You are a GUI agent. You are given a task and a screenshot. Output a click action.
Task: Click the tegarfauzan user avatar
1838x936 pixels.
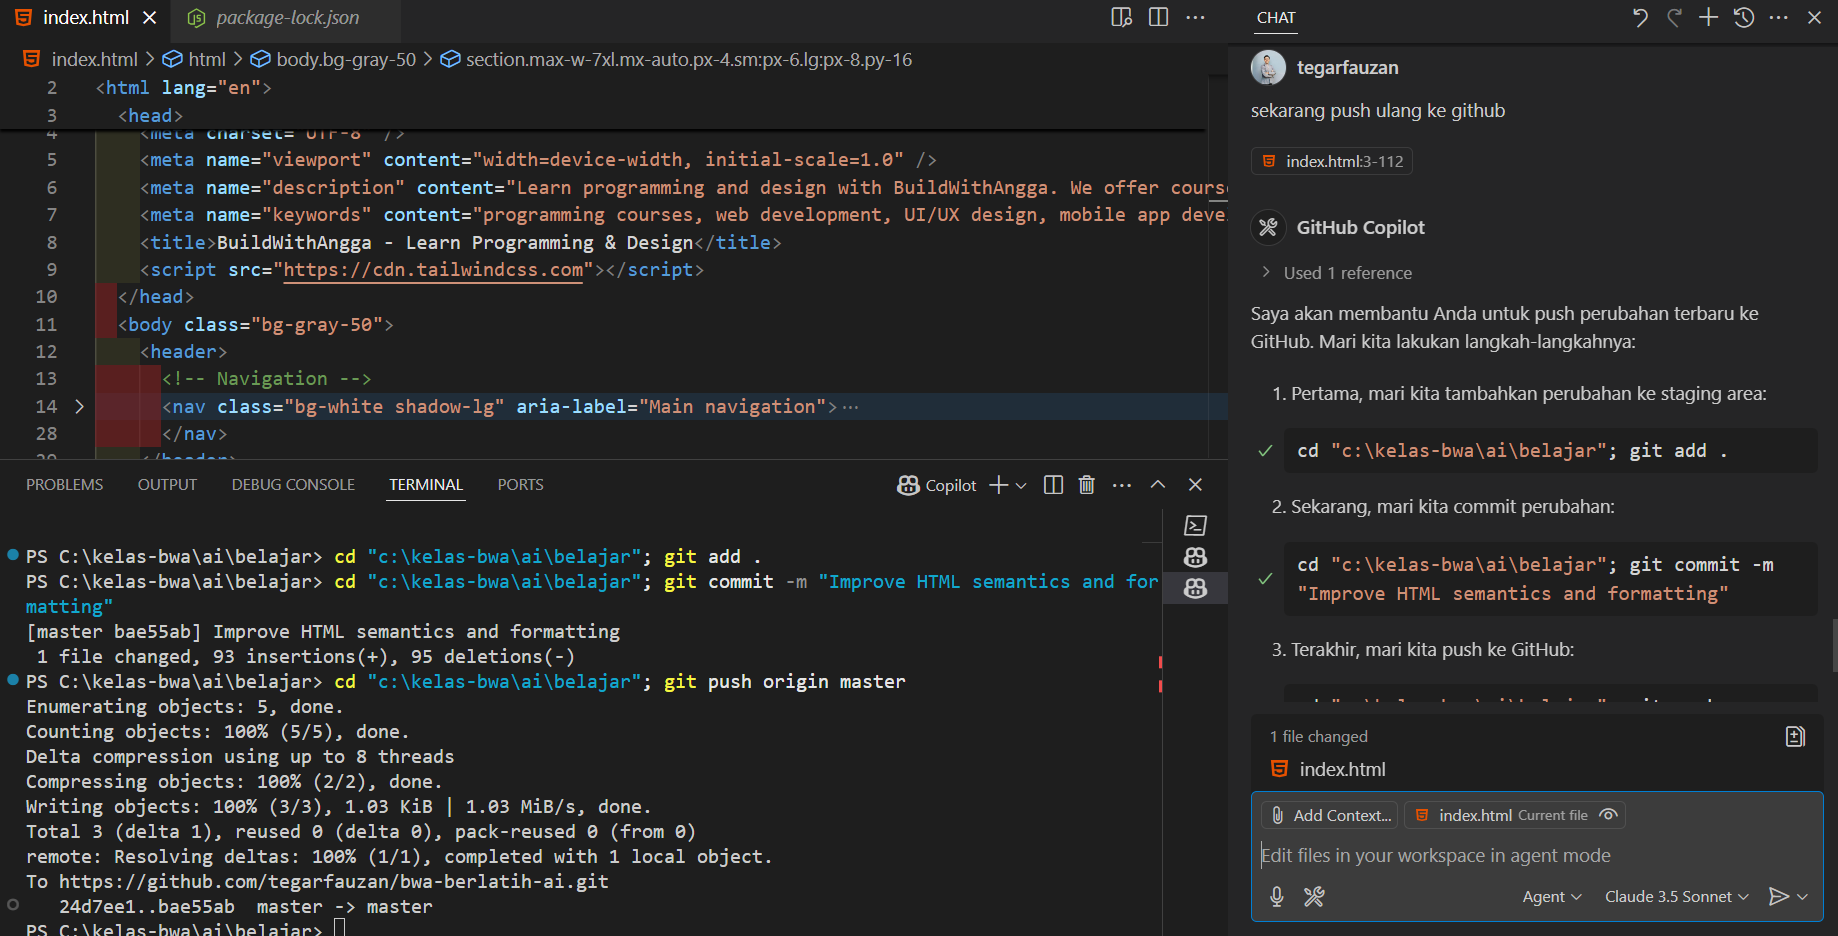1268,68
